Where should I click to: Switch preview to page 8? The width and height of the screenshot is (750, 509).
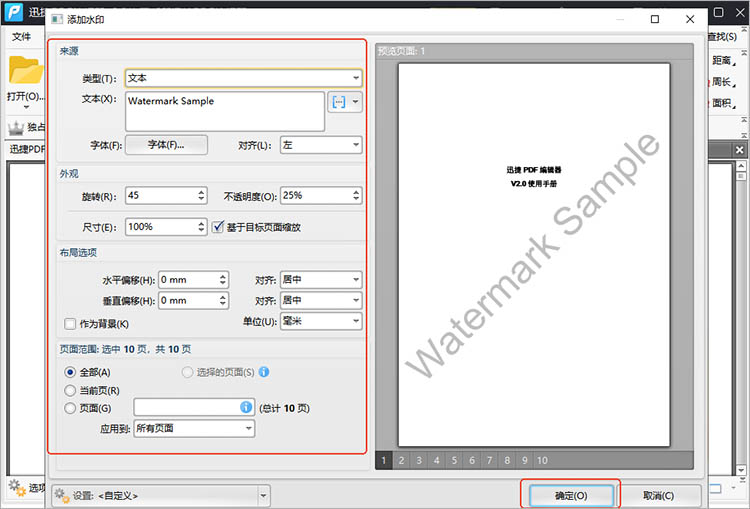(507, 460)
